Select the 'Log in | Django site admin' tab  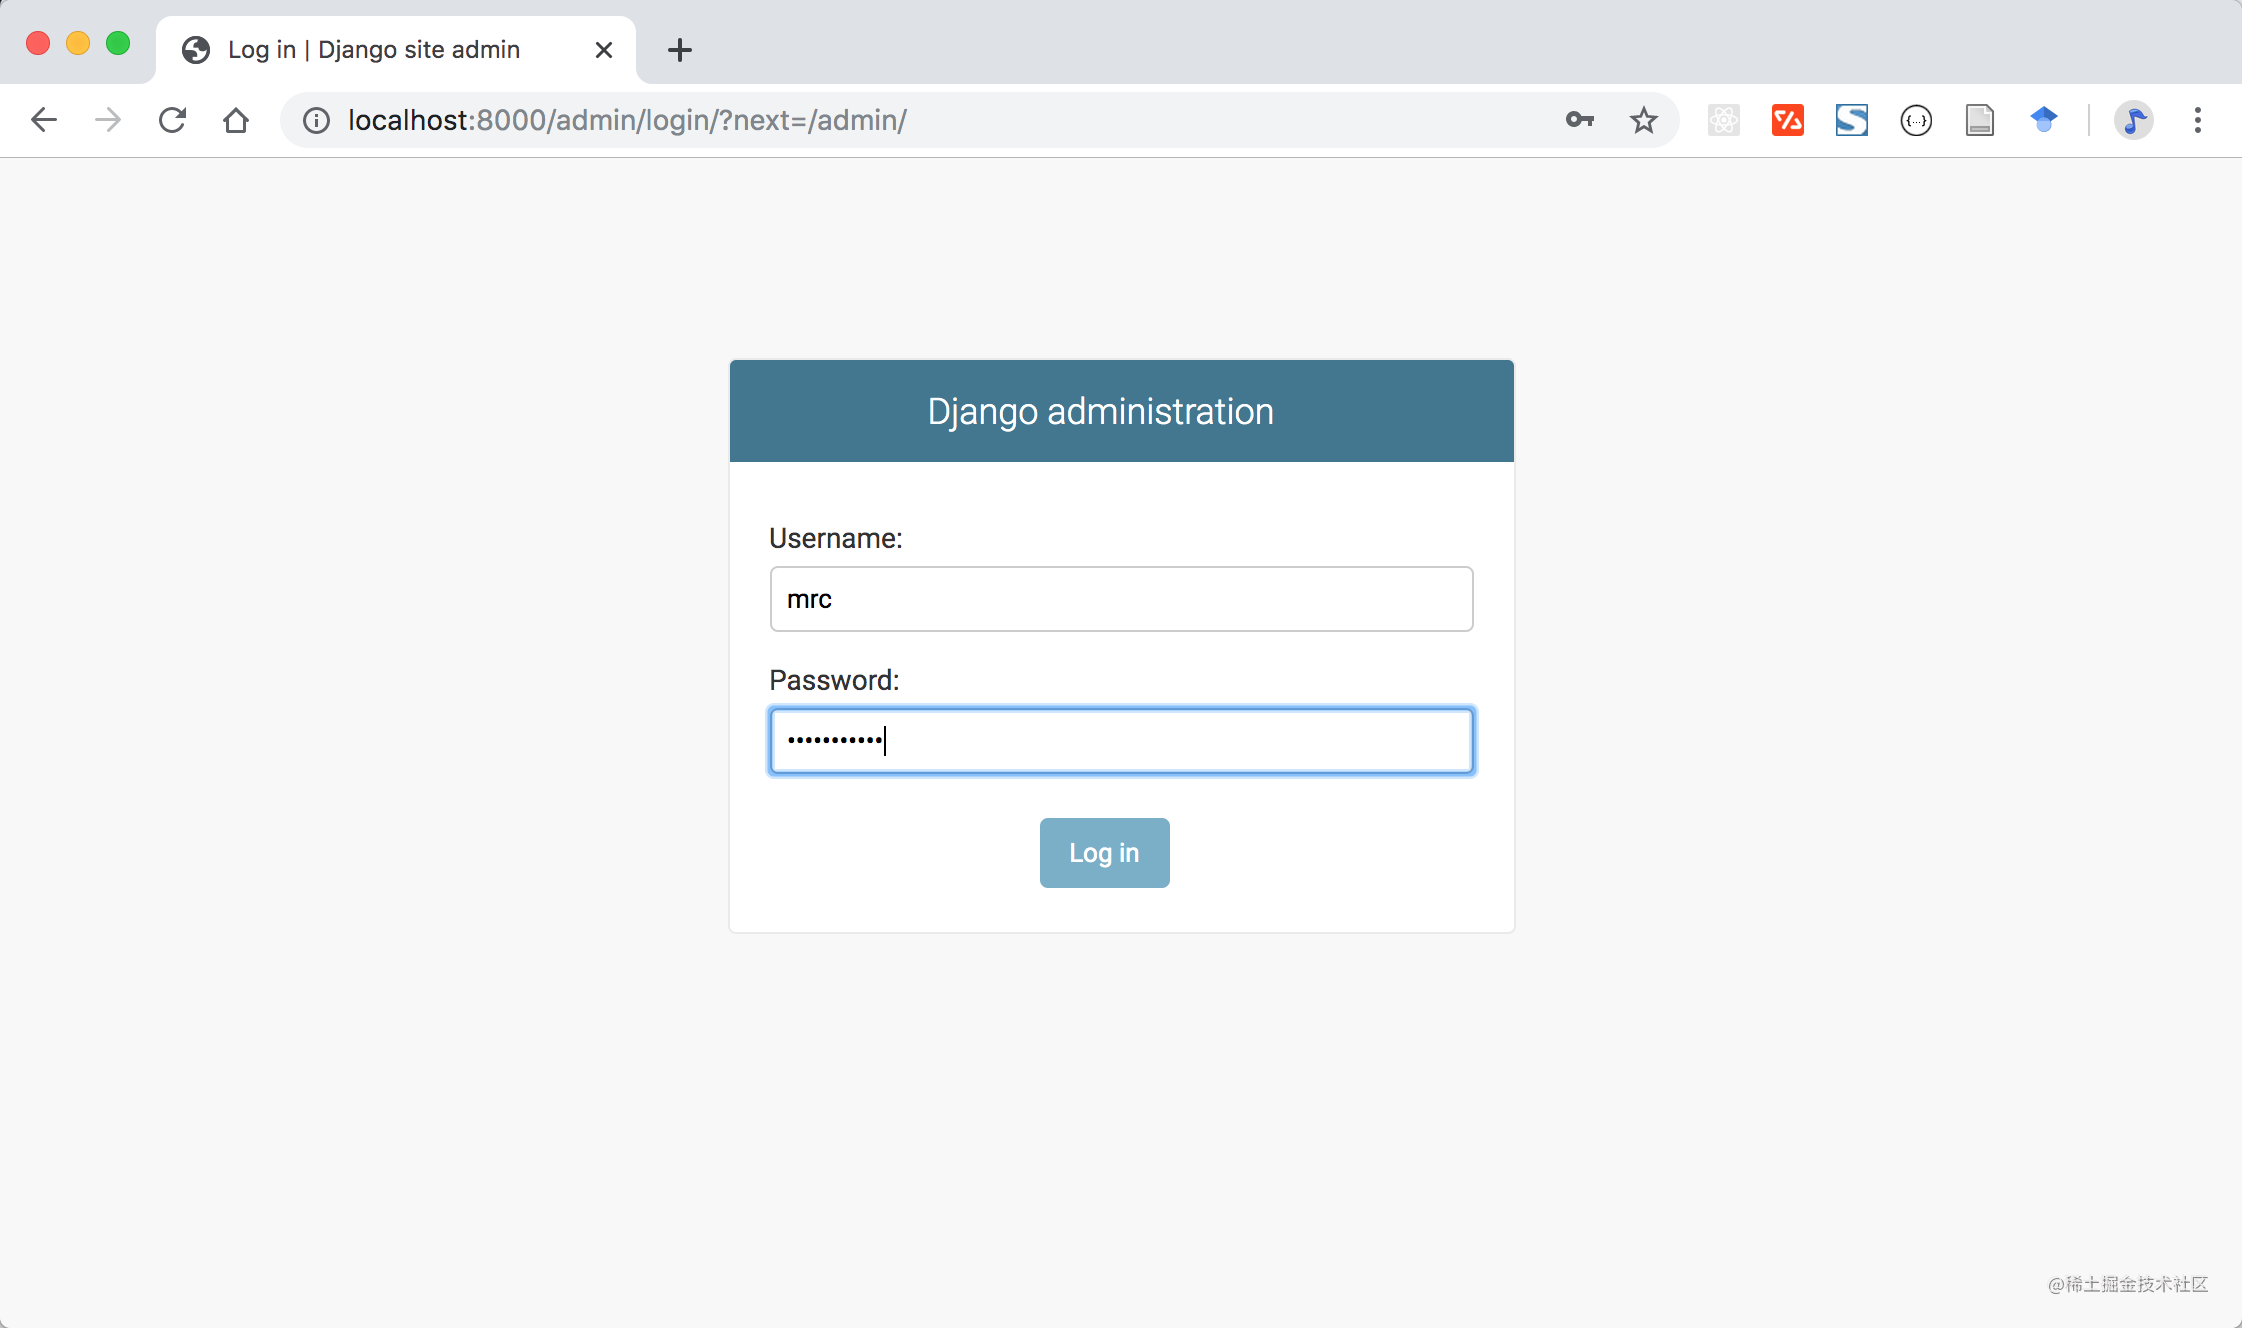click(396, 50)
